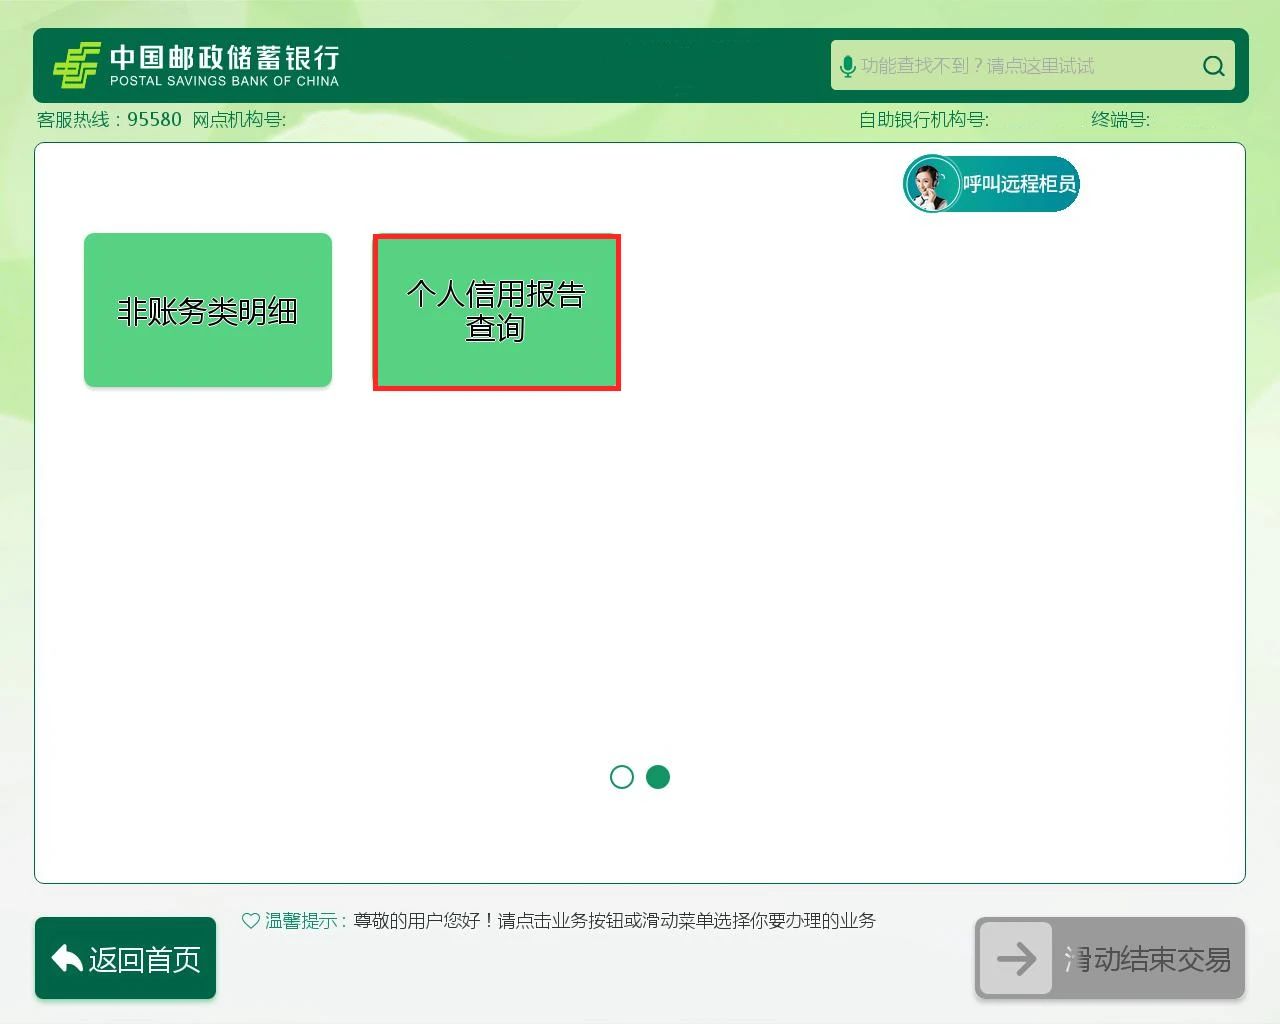
Task: Switch to the first page indicator dot
Action: 621,777
